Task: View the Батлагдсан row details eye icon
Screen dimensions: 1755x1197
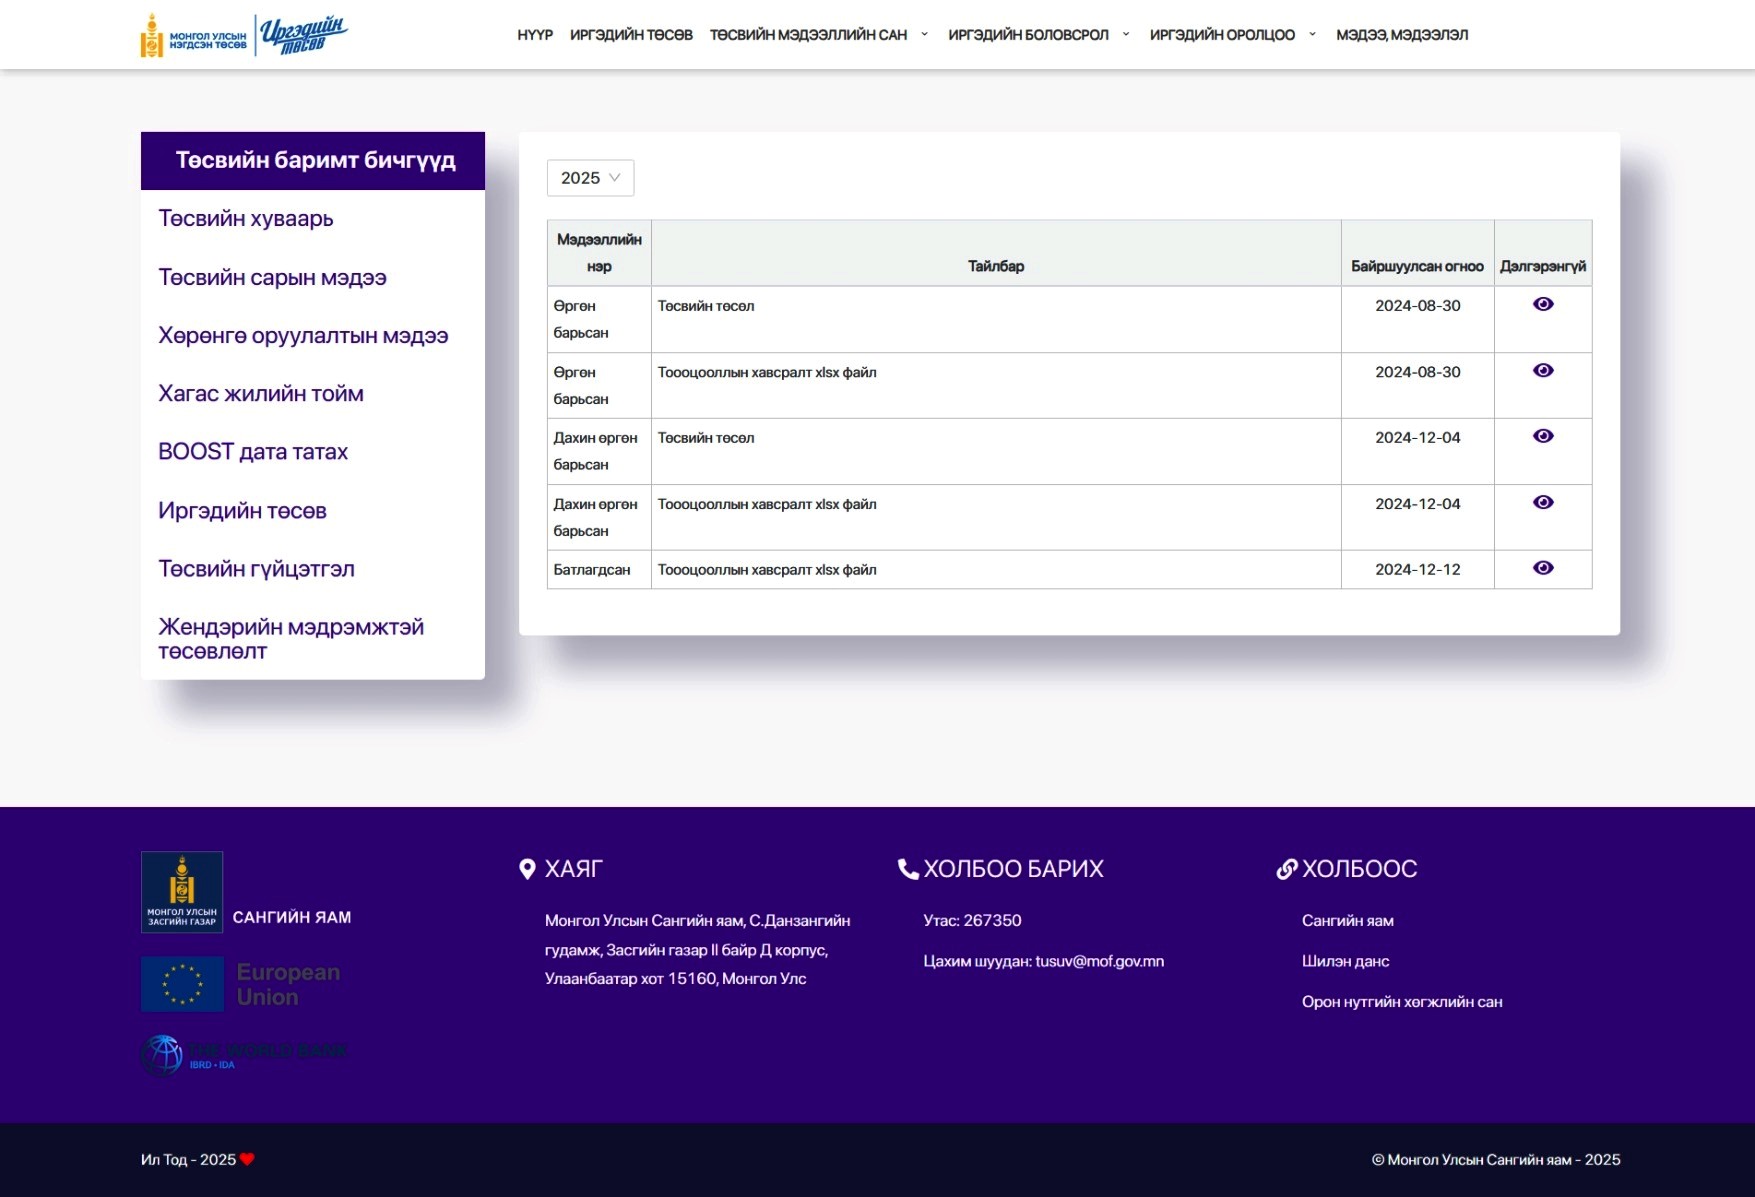Action: (1542, 568)
